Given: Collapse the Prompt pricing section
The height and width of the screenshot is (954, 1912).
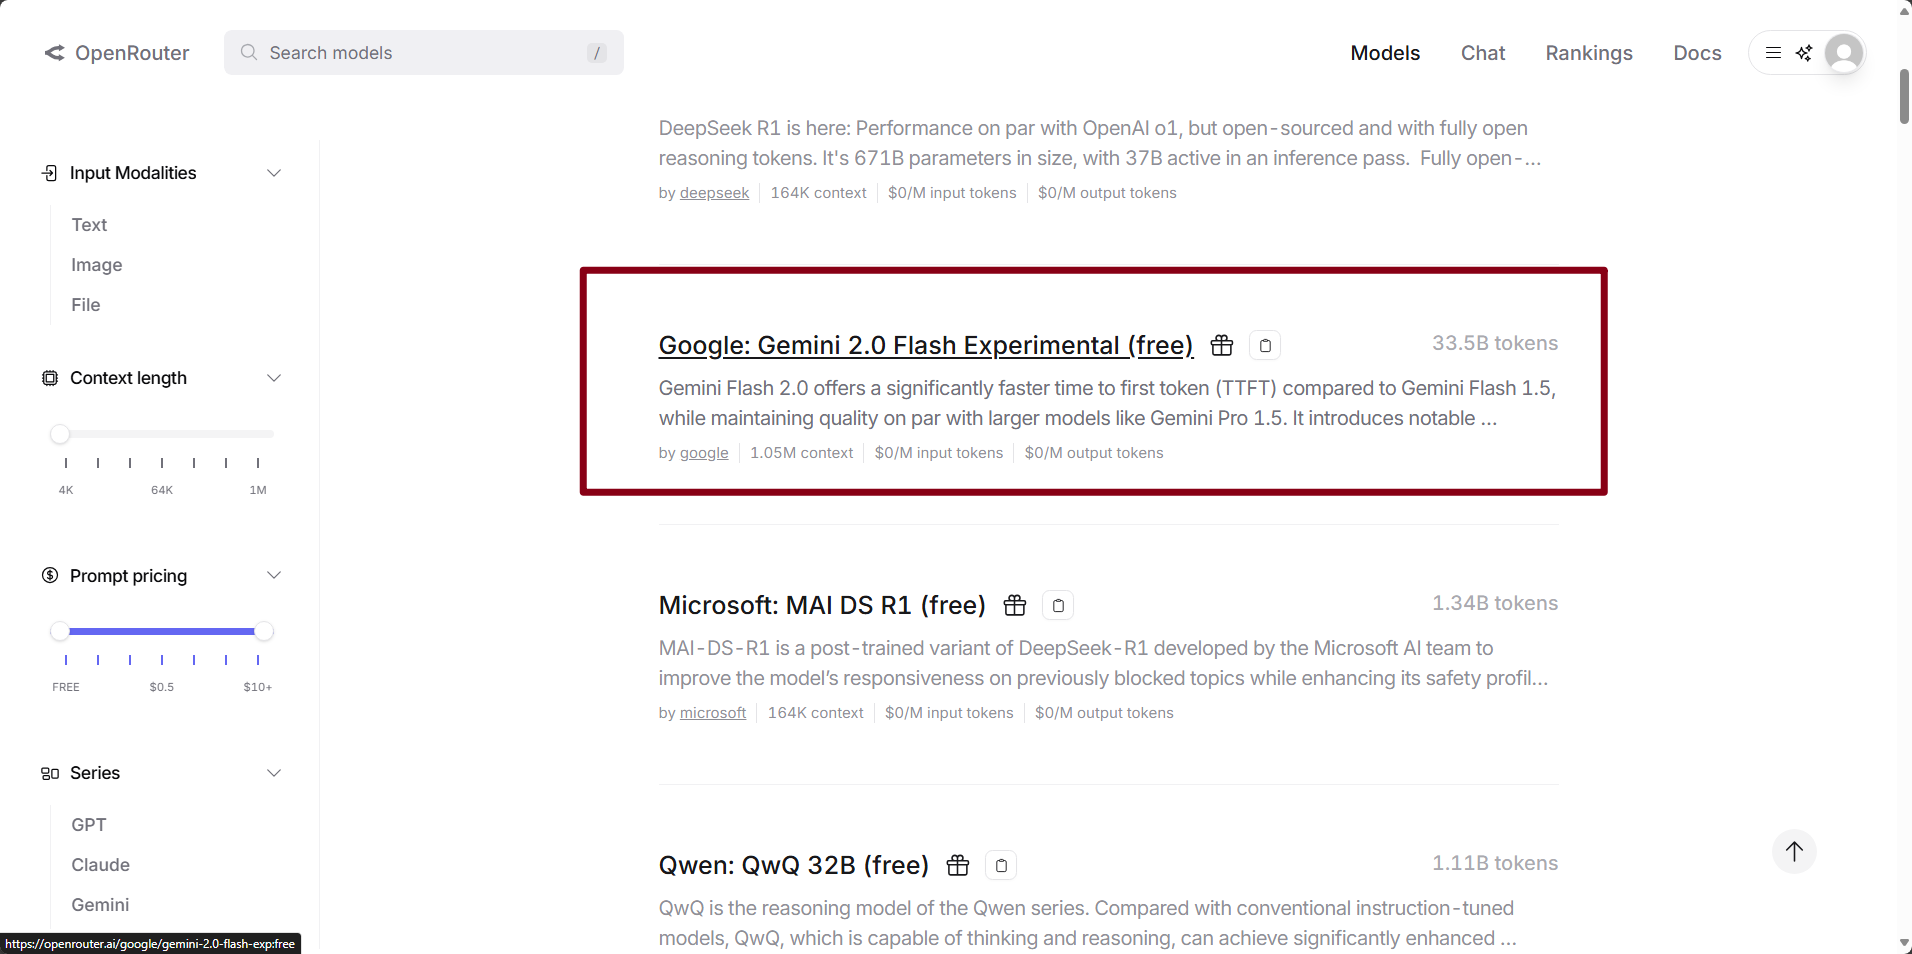Looking at the screenshot, I should coord(274,575).
